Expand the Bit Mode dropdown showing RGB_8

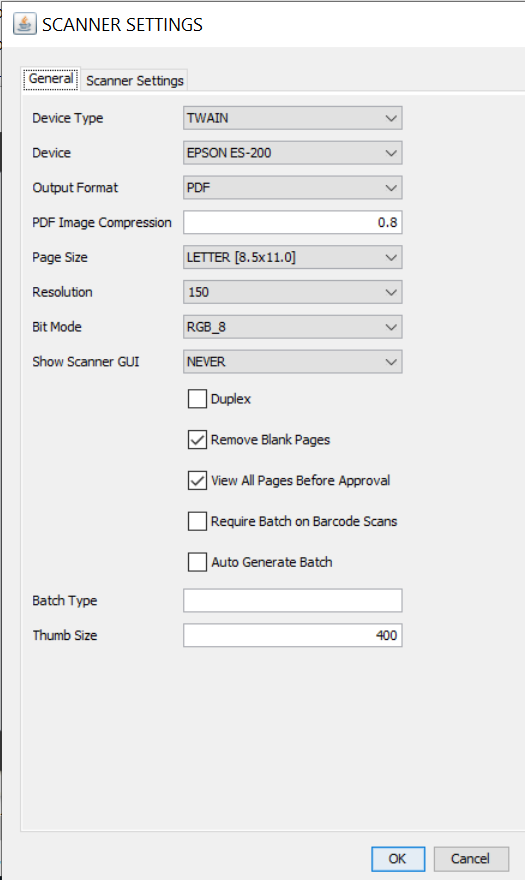coord(293,327)
